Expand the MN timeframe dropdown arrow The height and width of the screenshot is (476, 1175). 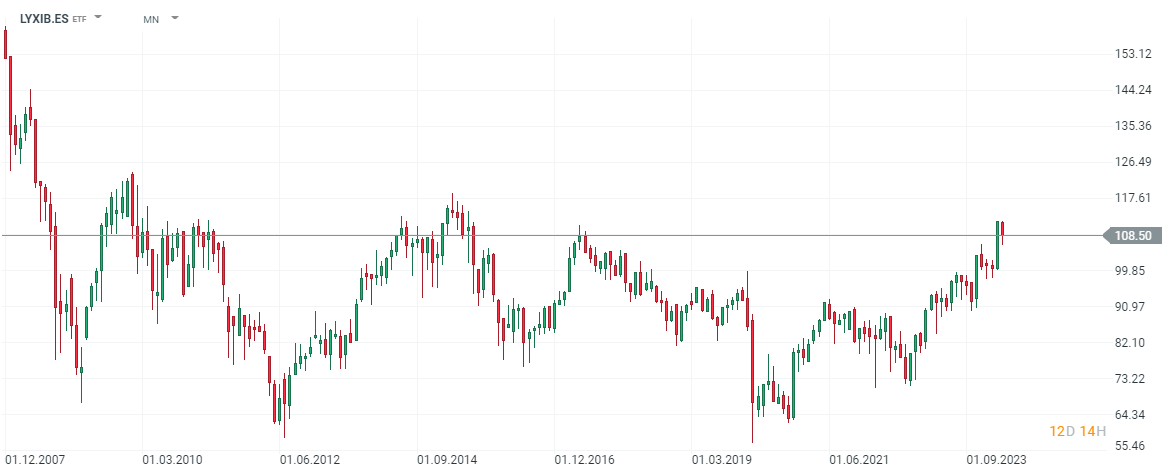(175, 18)
